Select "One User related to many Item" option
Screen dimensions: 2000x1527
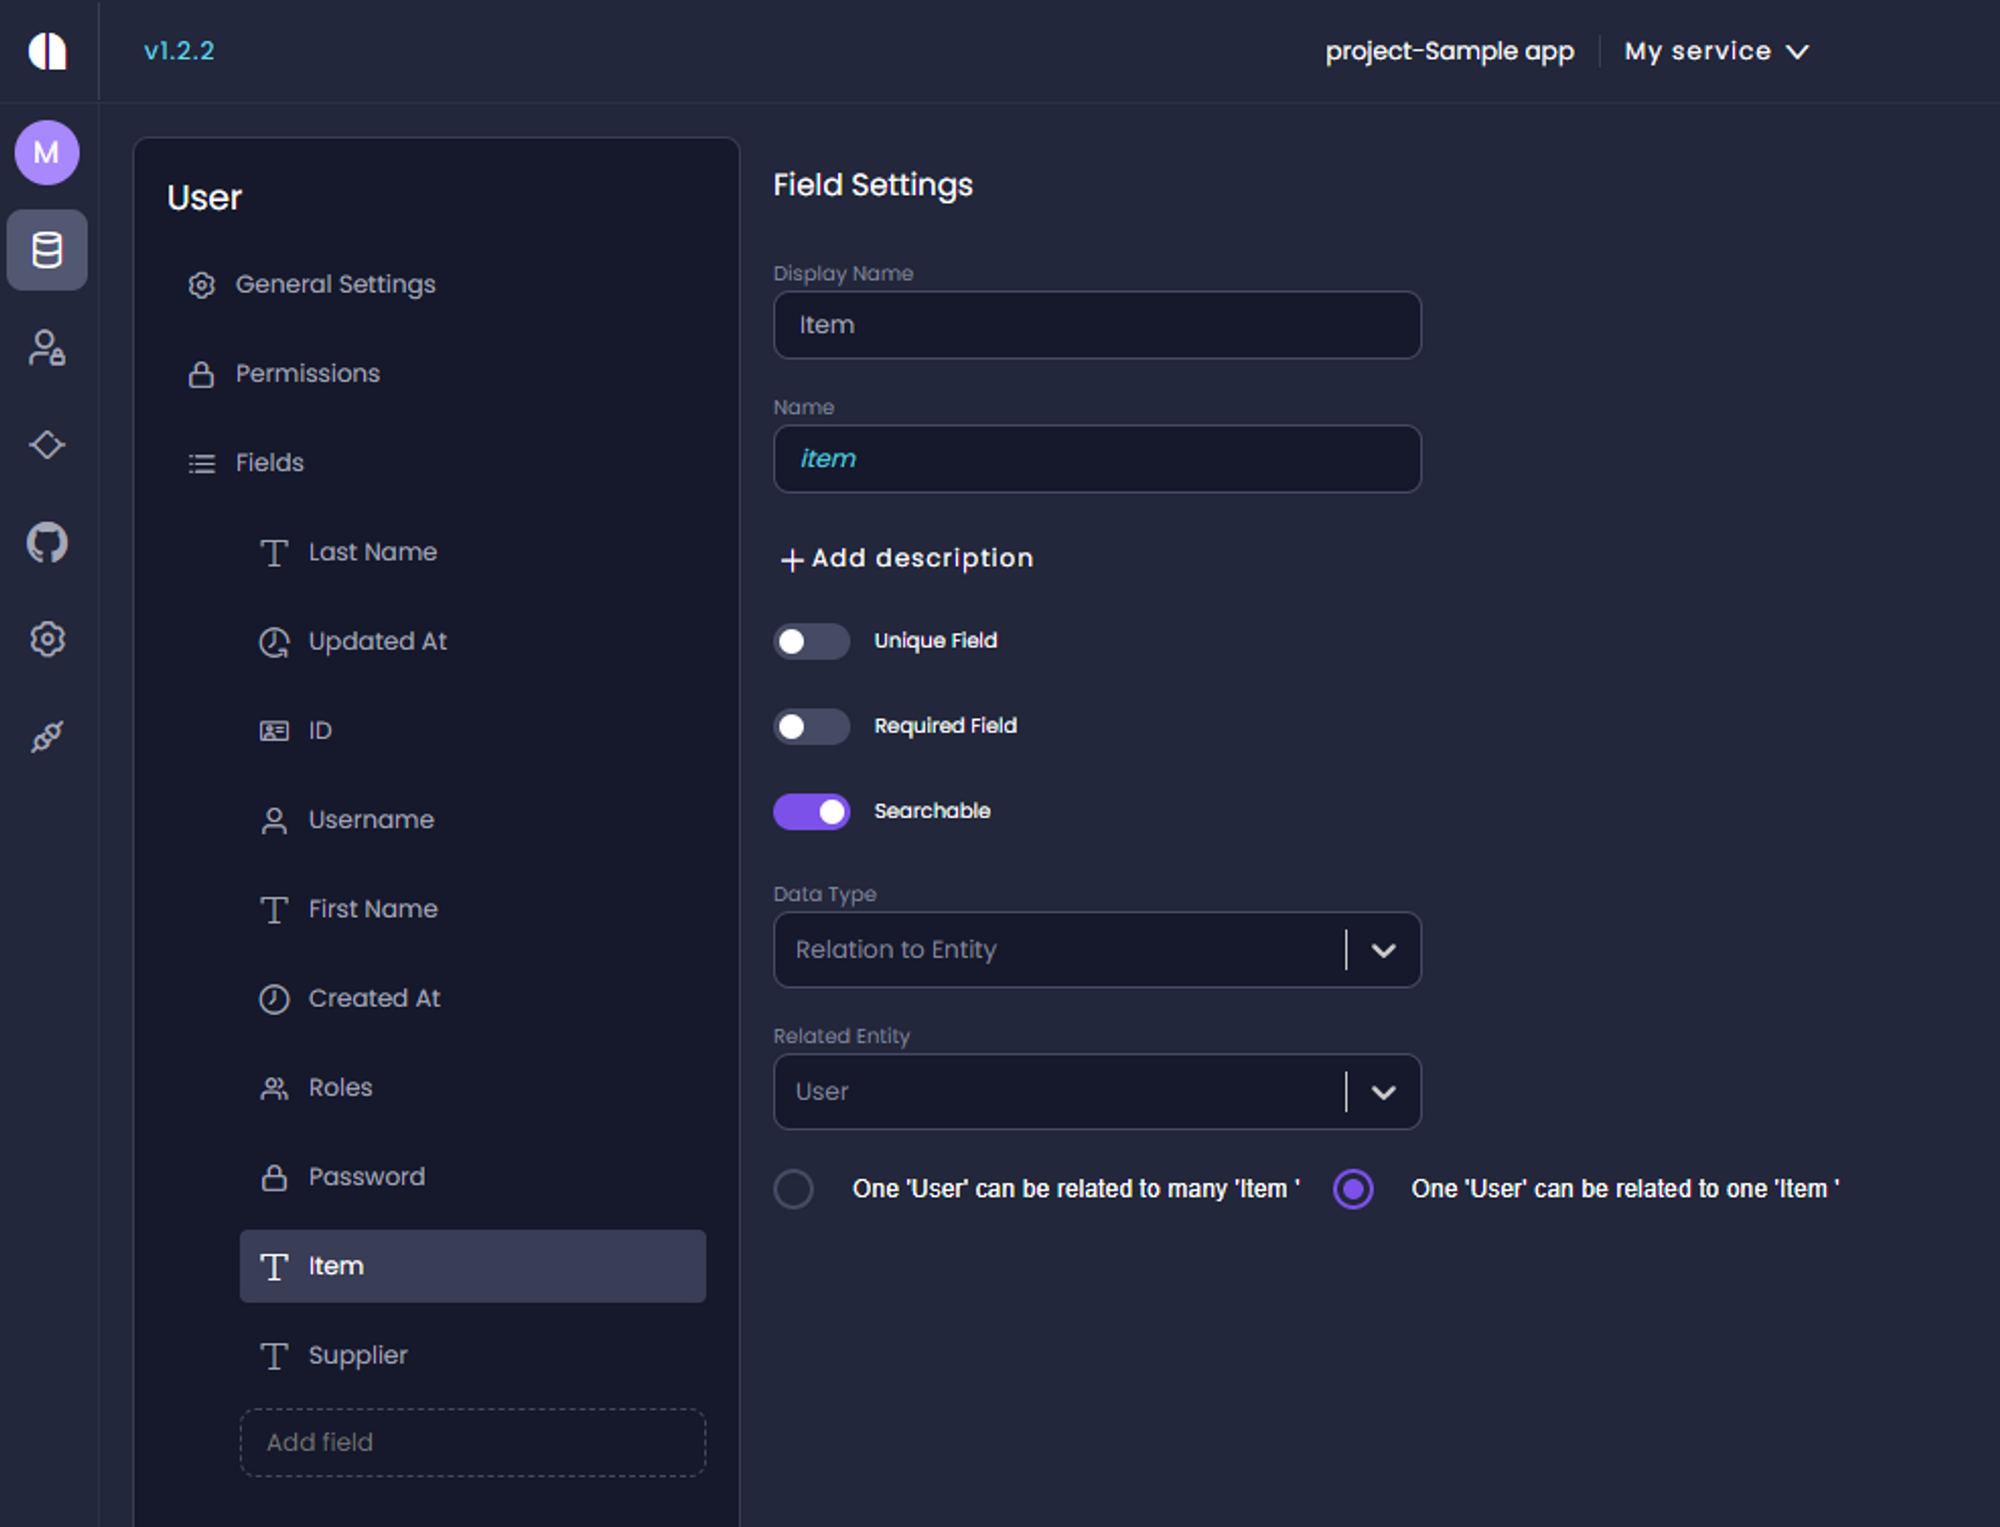tap(794, 1189)
